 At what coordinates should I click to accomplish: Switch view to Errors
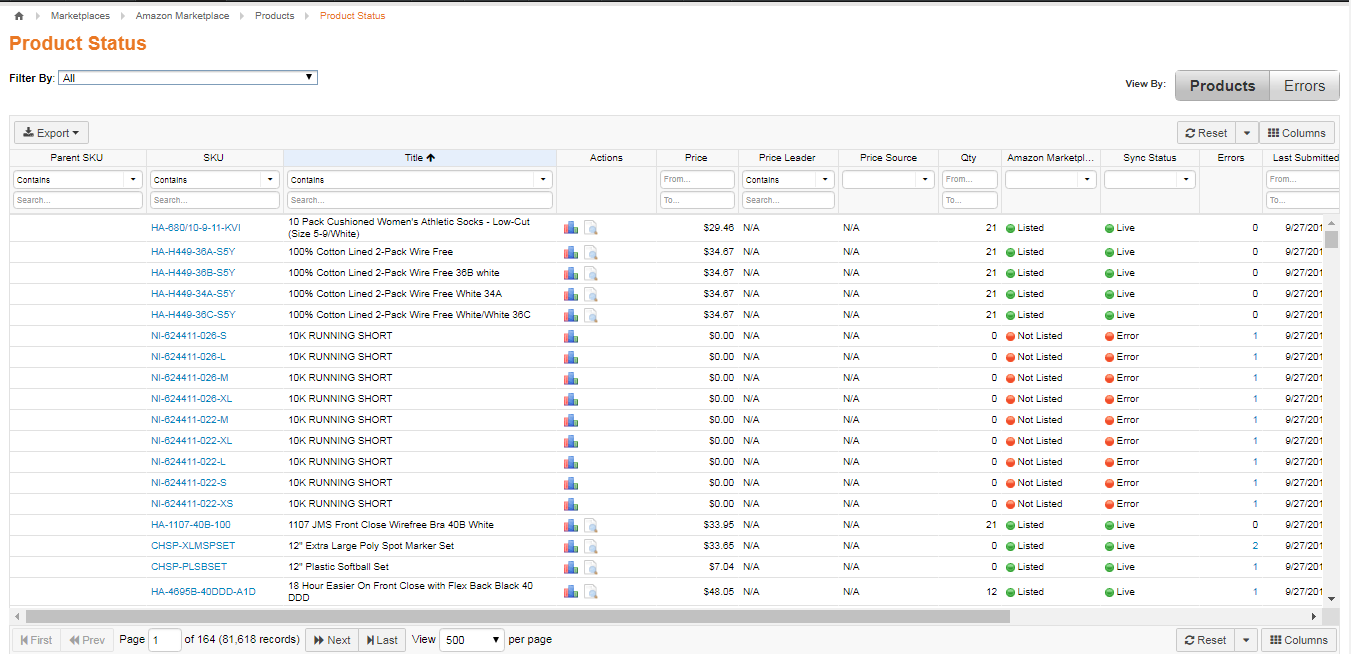1304,86
